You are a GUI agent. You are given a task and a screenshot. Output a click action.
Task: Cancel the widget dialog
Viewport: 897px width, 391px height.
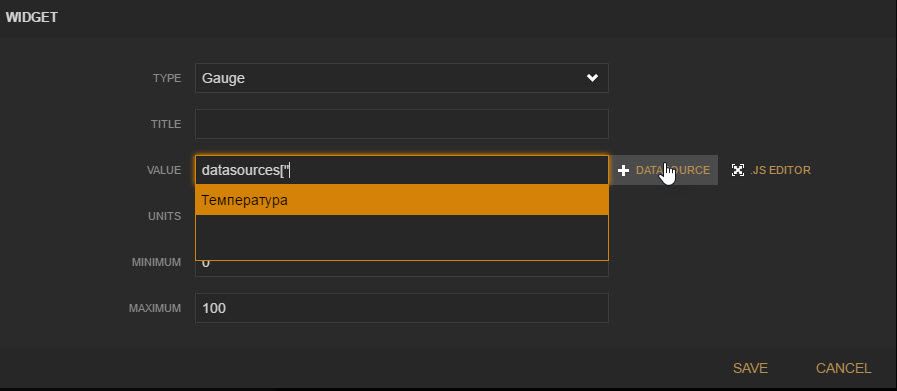(843, 368)
